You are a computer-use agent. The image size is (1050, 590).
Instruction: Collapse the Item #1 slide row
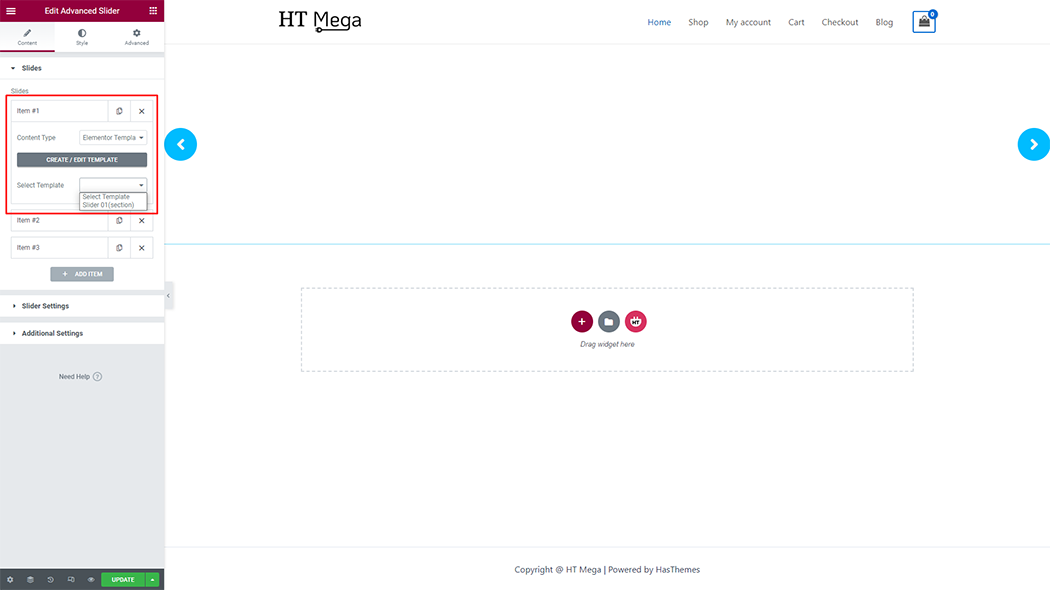pos(59,111)
